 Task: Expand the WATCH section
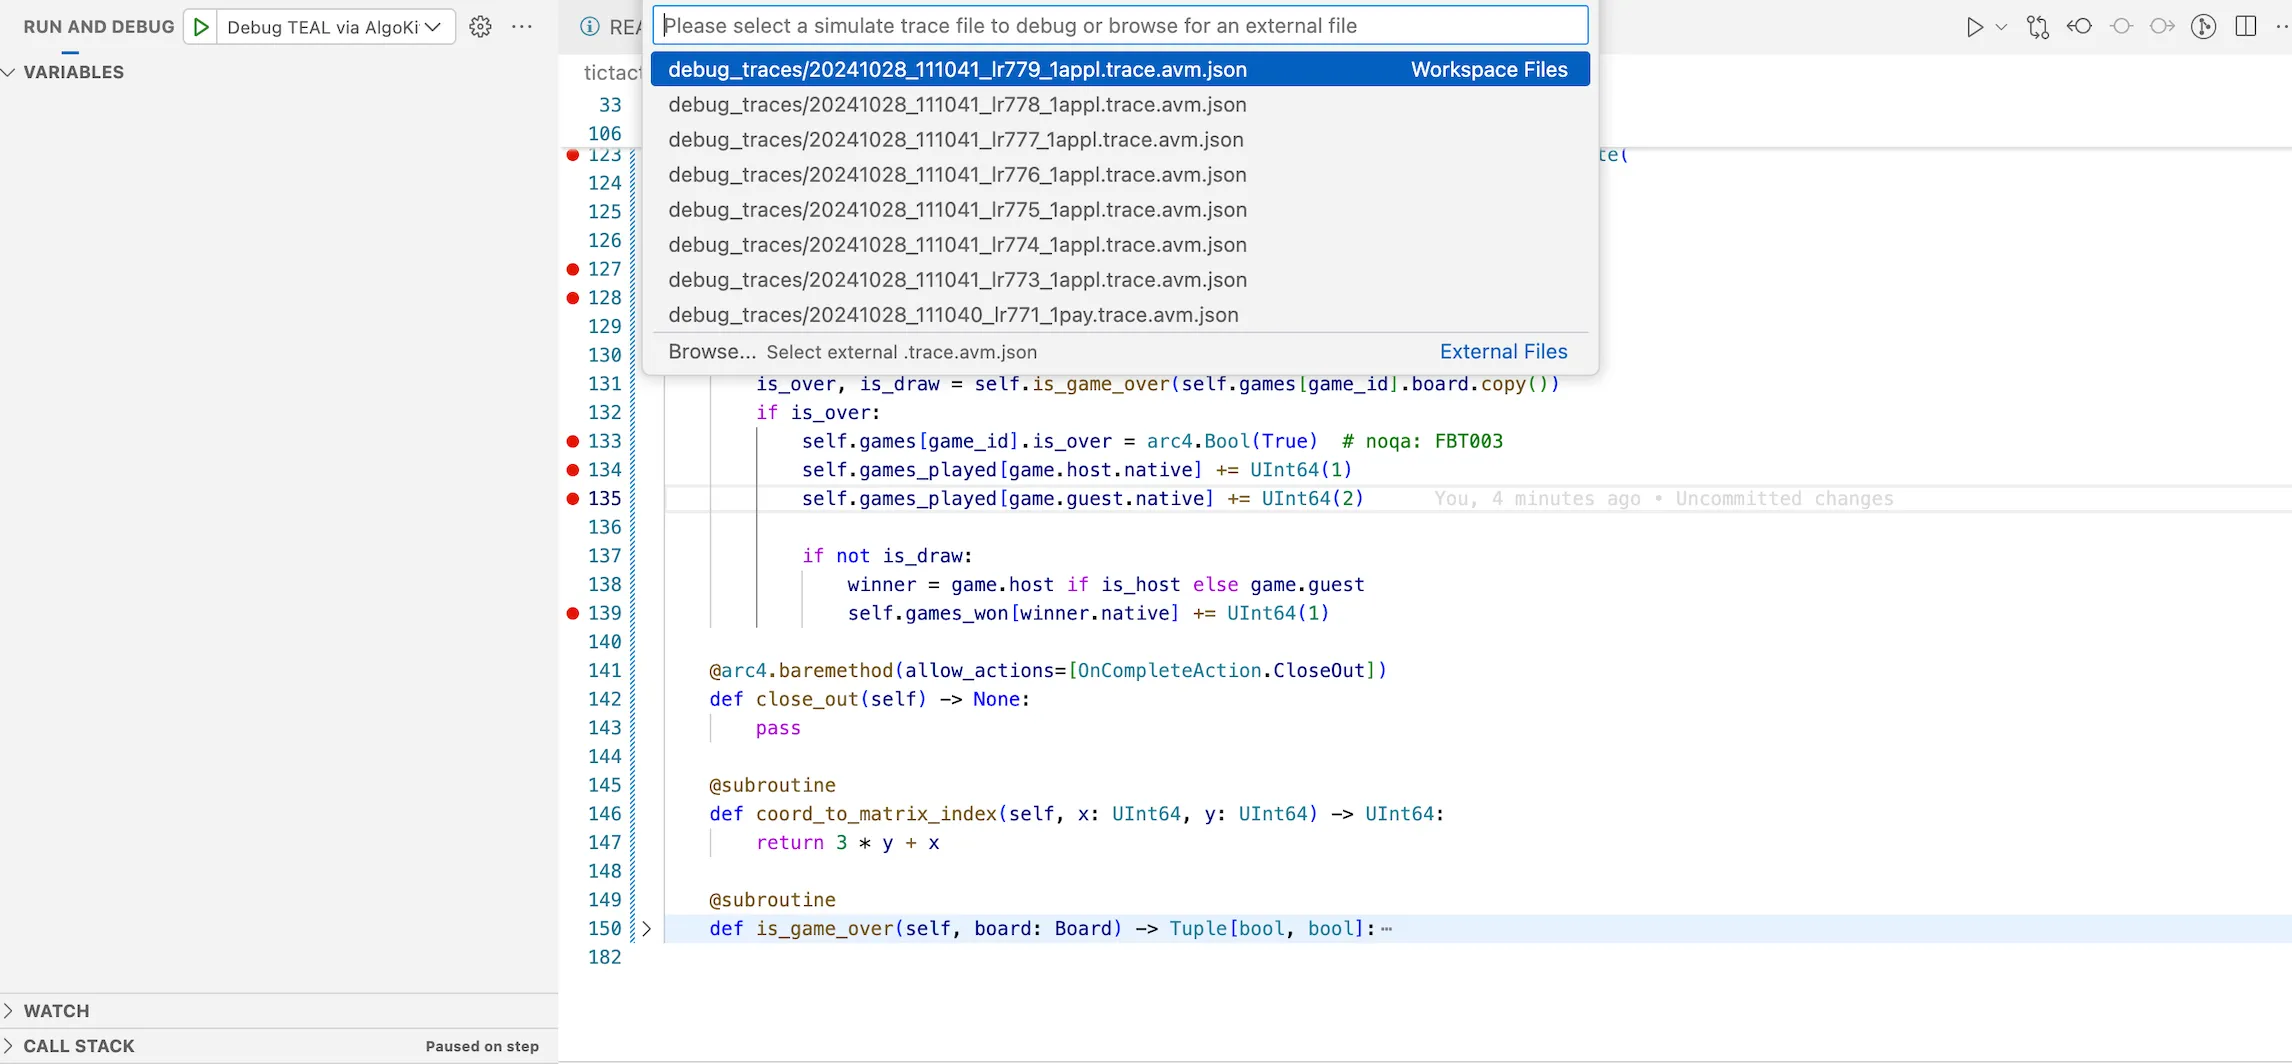coord(56,1010)
